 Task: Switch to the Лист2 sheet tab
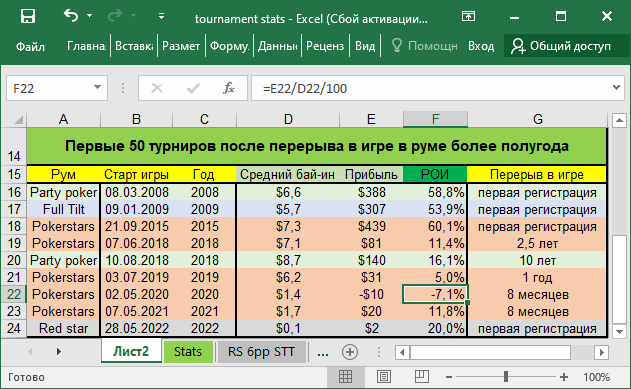[131, 351]
